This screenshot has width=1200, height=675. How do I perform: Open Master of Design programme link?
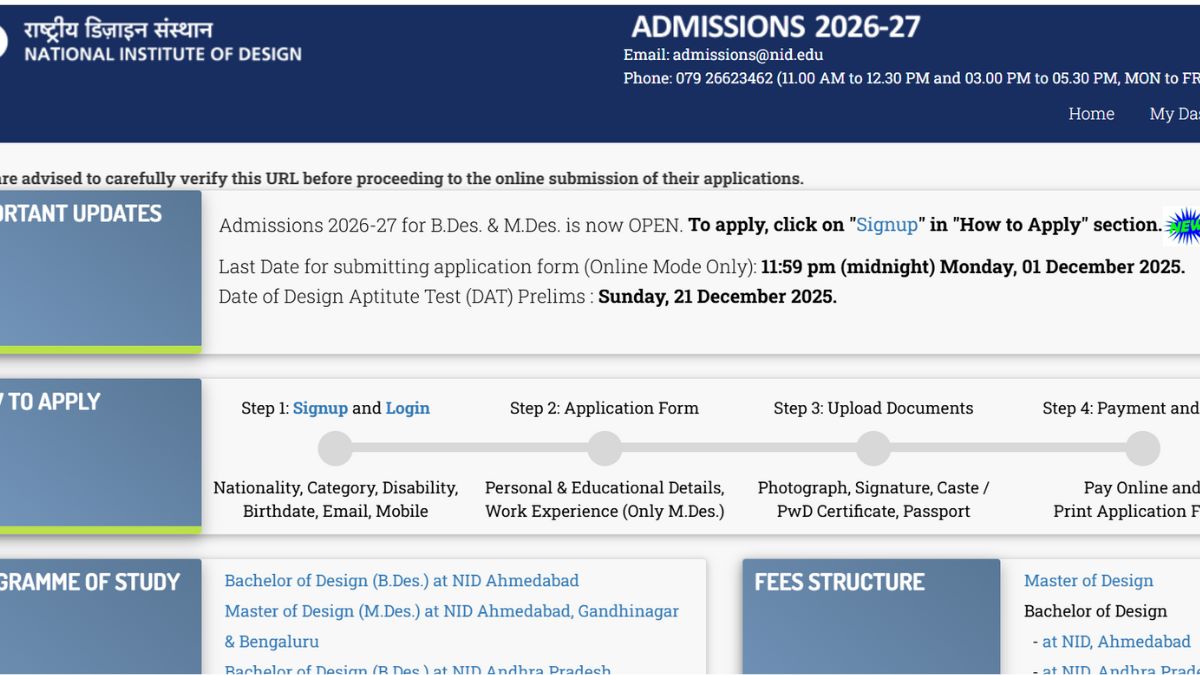point(451,611)
